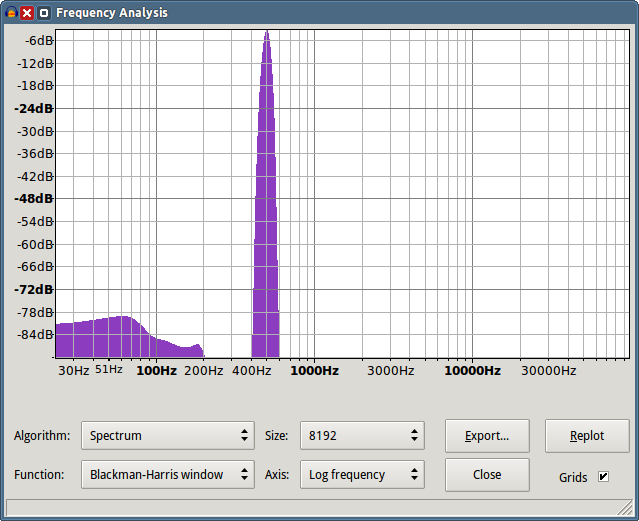Click the 30000Hz frequency label
This screenshot has height=521, width=639.
549,371
